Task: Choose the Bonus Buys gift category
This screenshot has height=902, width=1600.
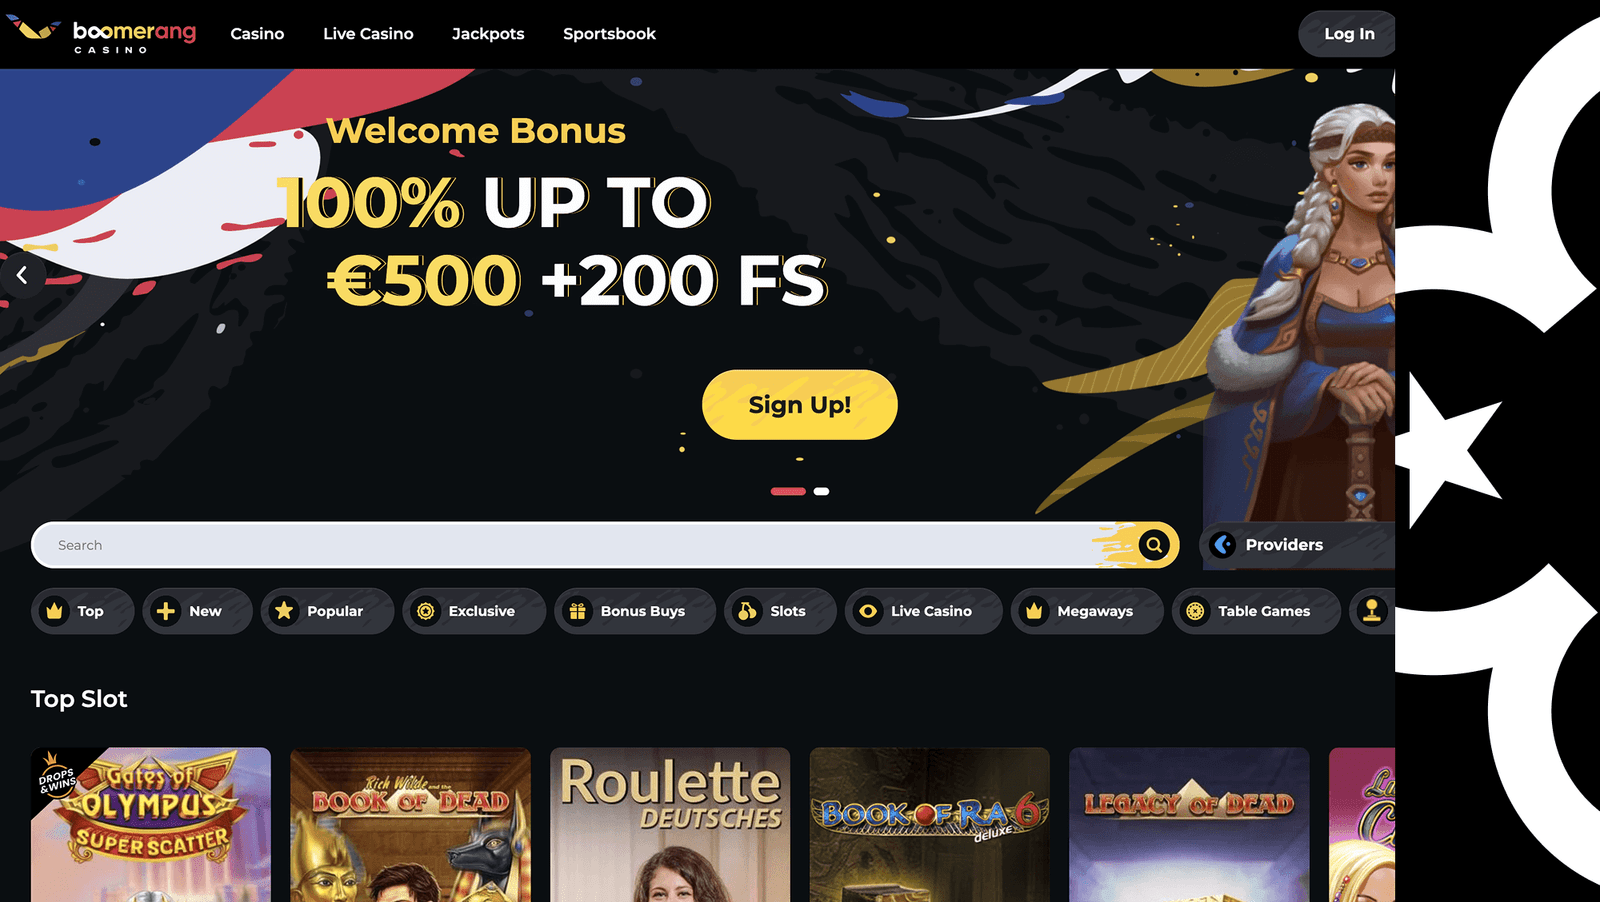Action: click(x=635, y=611)
